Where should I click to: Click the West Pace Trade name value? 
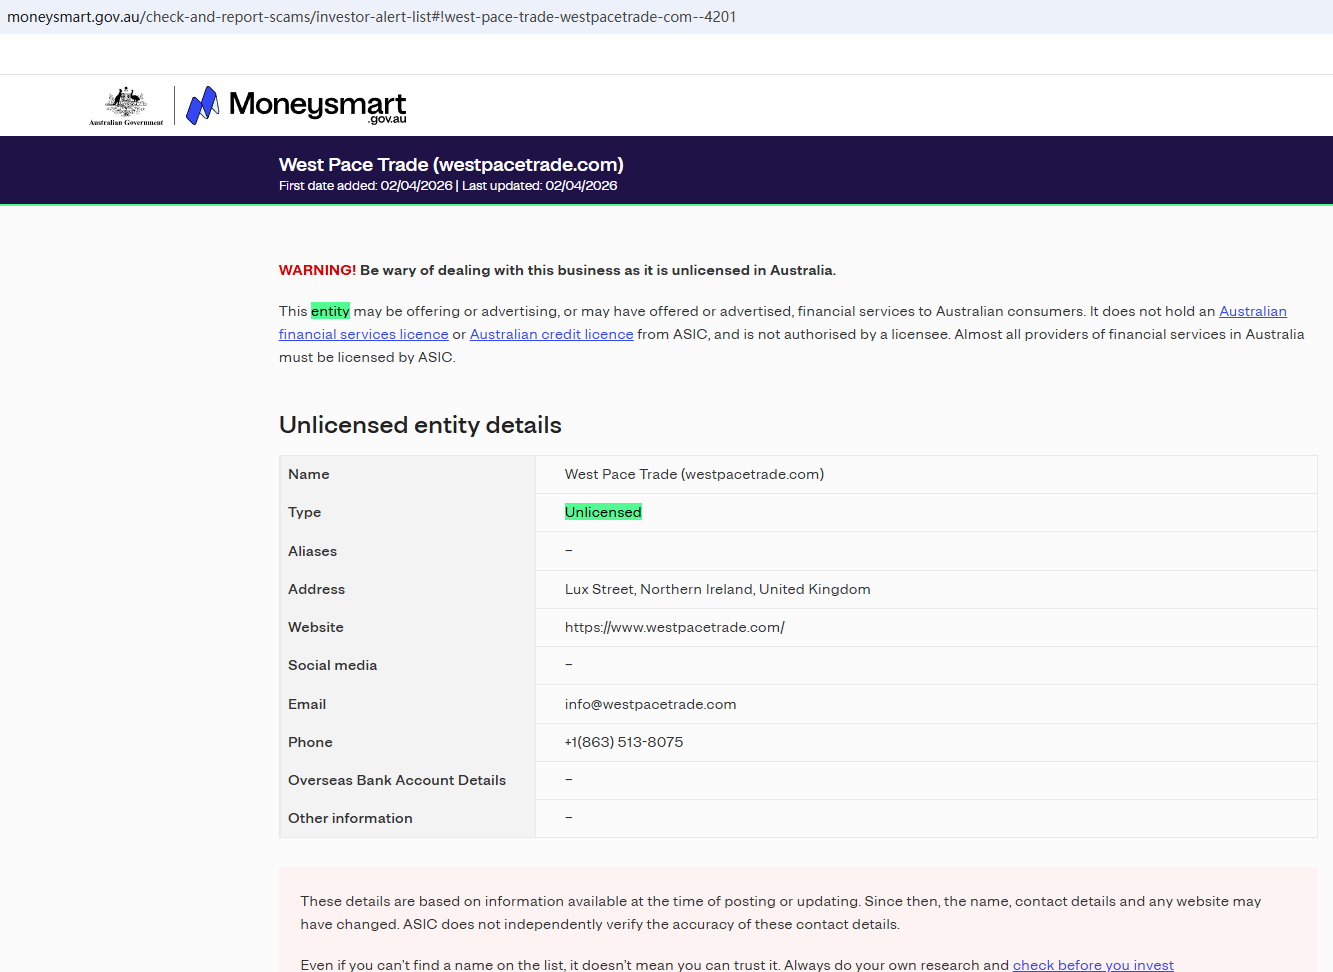(x=694, y=474)
